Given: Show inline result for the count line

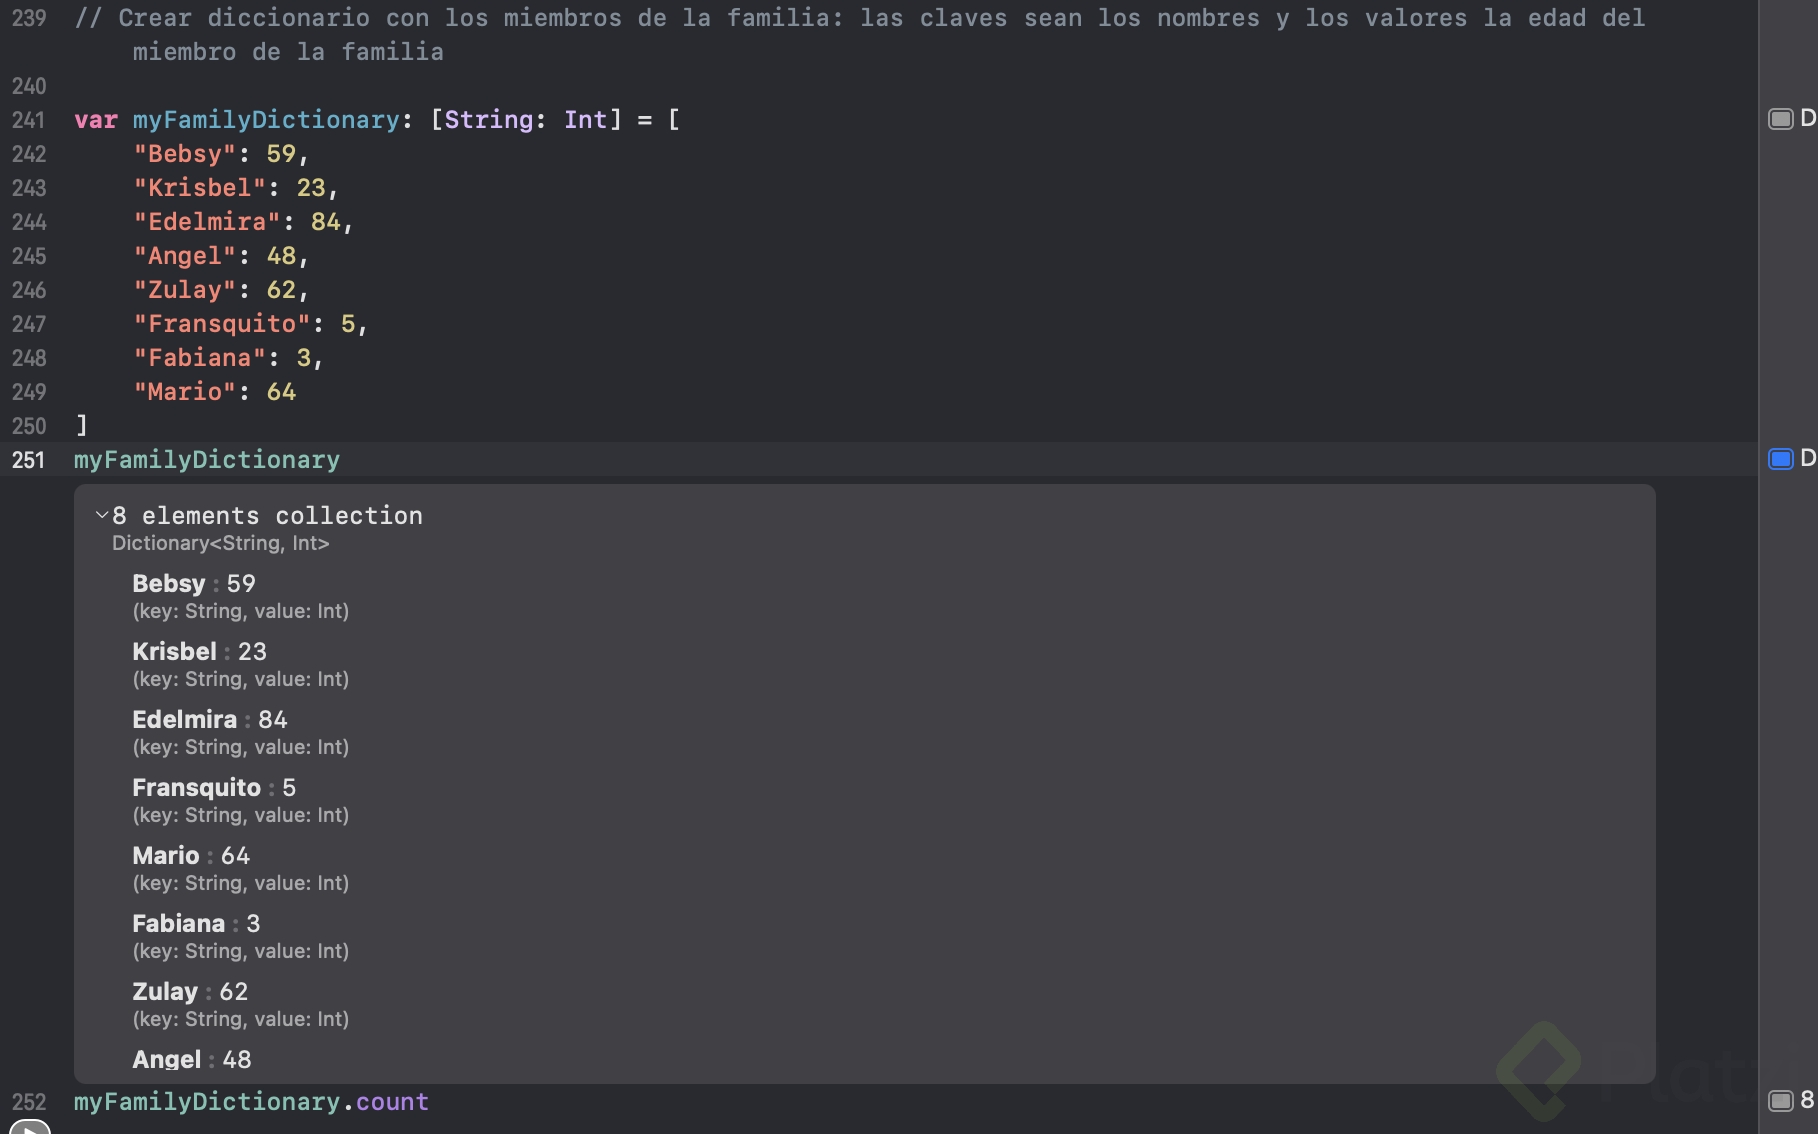Looking at the screenshot, I should pos(1780,1101).
